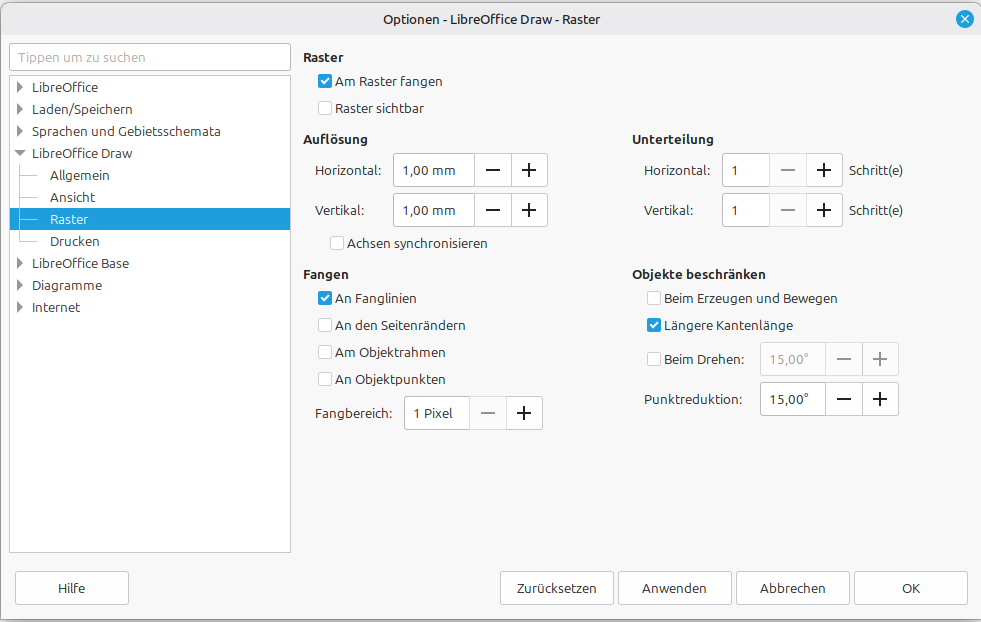Enable Raster sichtbar checkbox
981x622 pixels.
pyautogui.click(x=325, y=108)
